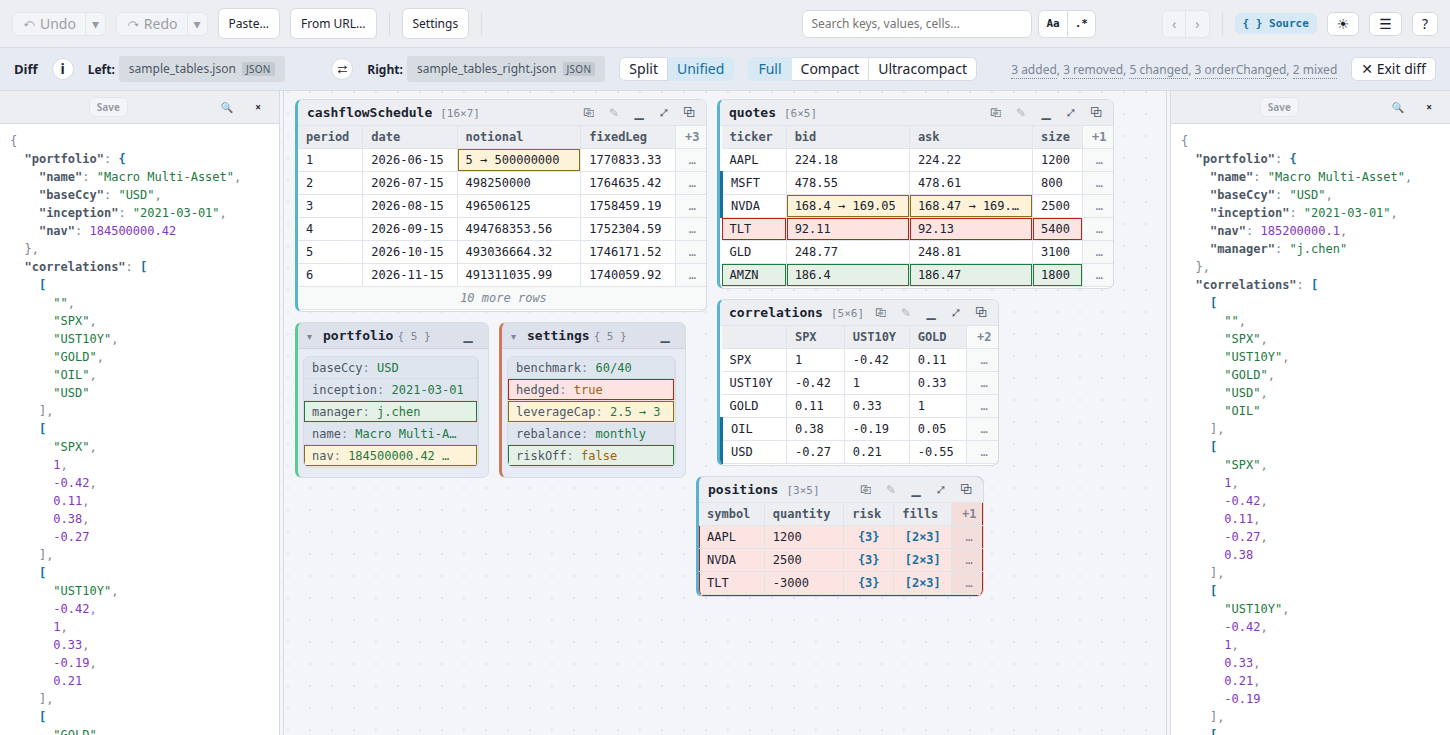Open the Settings button
This screenshot has height=735, width=1450.
(435, 24)
